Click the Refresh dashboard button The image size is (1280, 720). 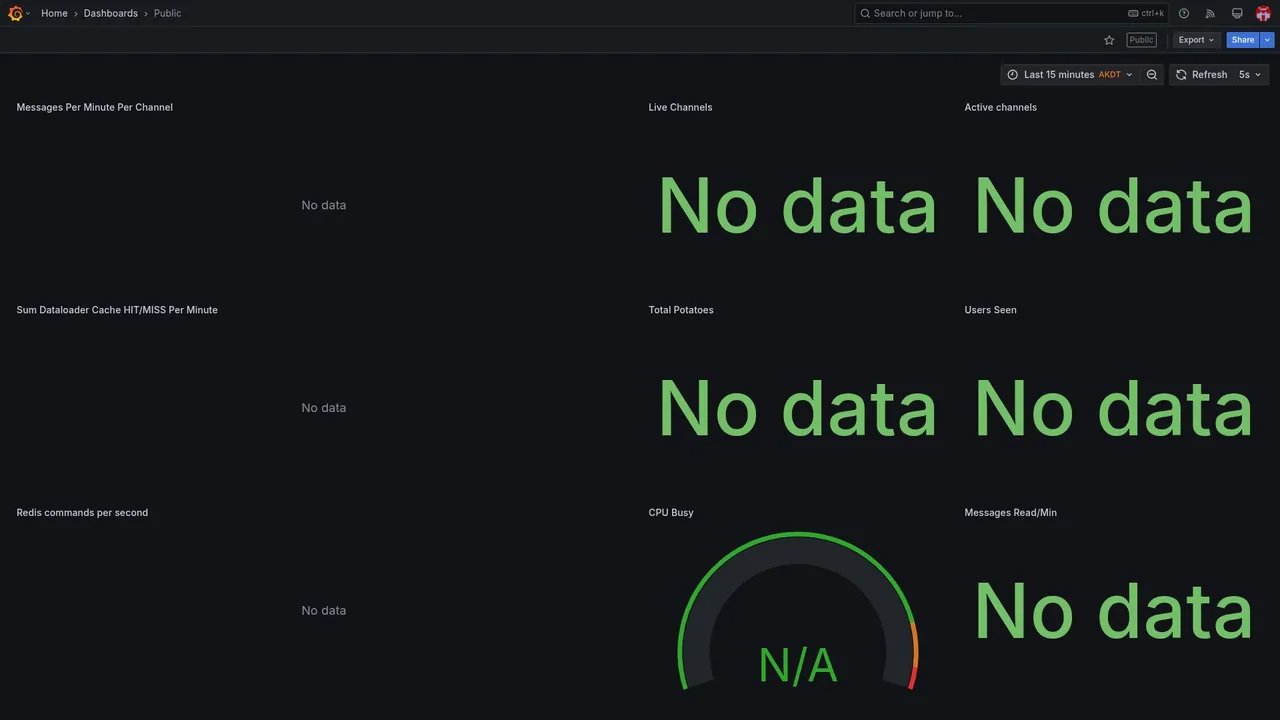[1201, 75]
